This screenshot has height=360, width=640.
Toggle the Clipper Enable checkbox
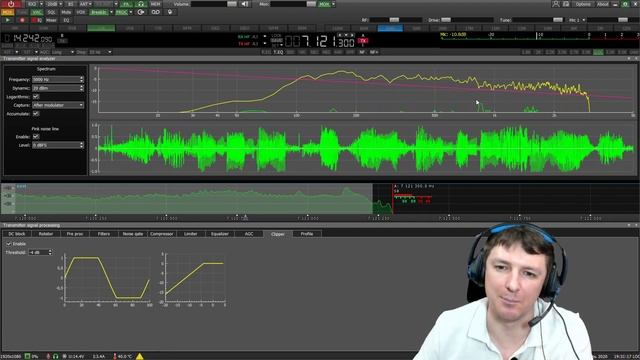click(x=9, y=244)
